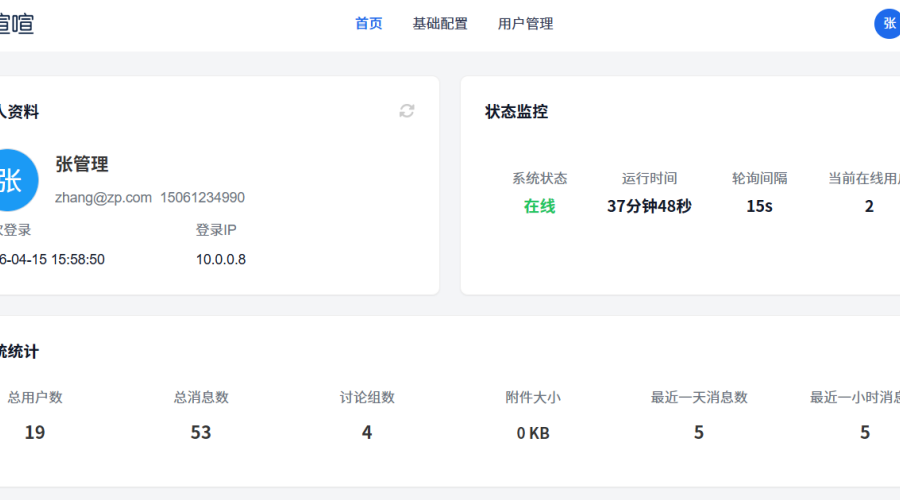Click the 总消息数 label

[201, 397]
